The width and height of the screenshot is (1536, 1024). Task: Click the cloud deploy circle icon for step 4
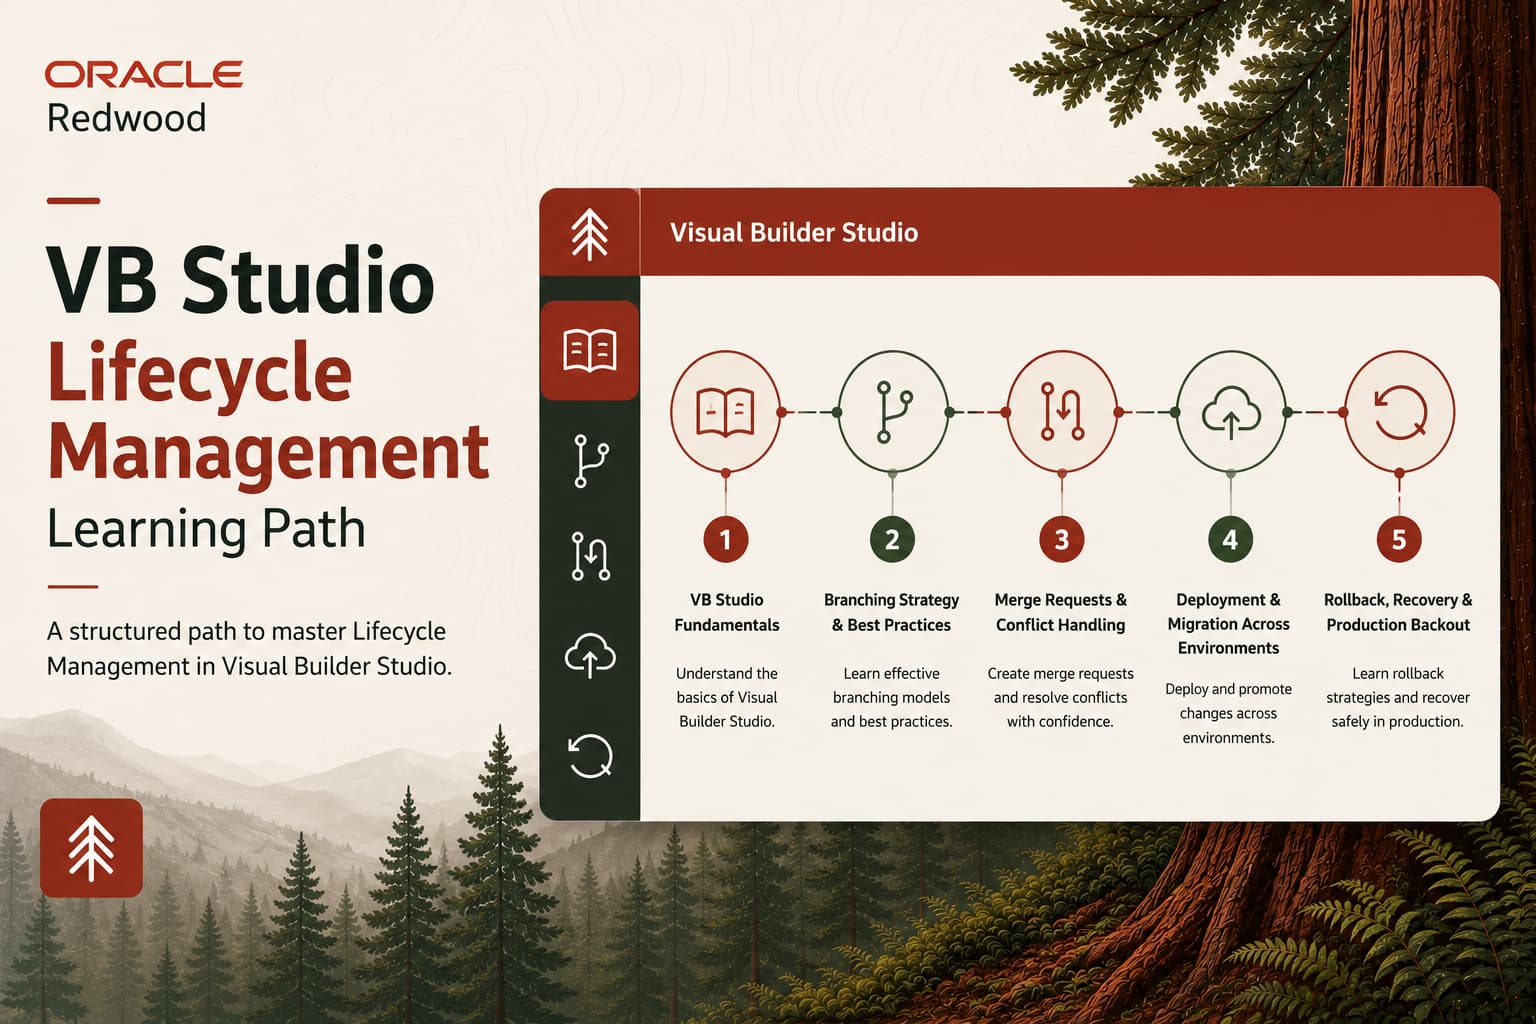pos(1230,411)
